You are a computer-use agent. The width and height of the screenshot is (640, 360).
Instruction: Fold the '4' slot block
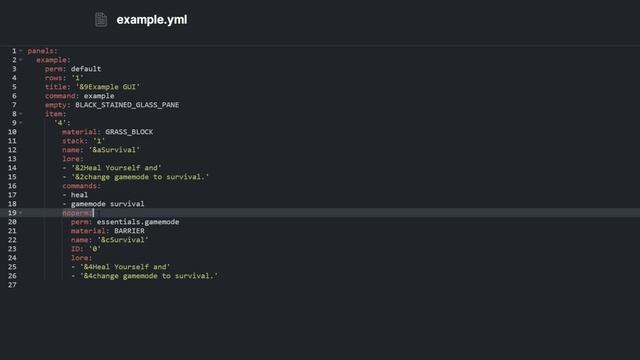[x=21, y=123]
